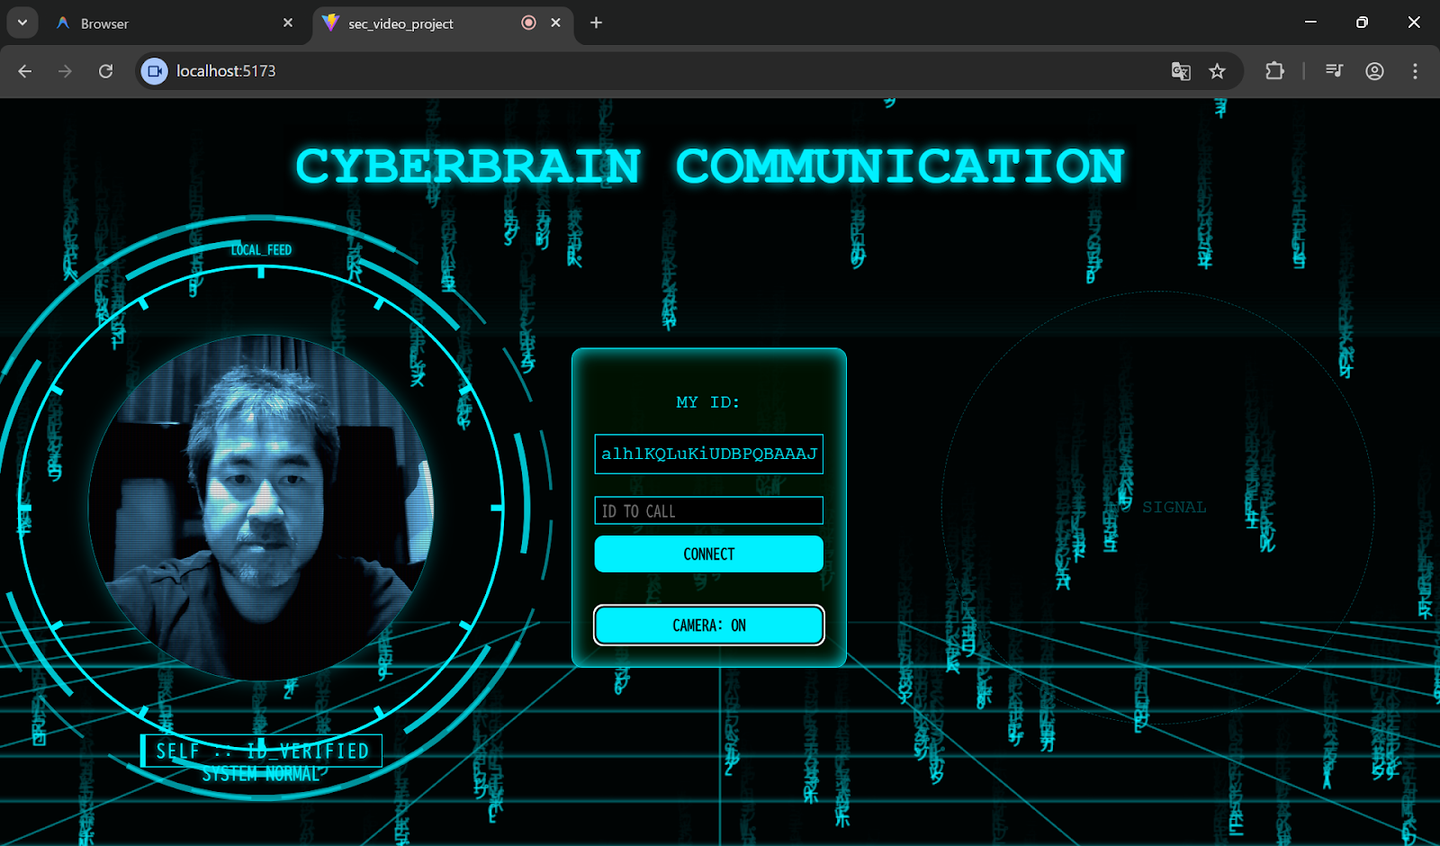
Task: Reload the localhost page
Action: (105, 71)
